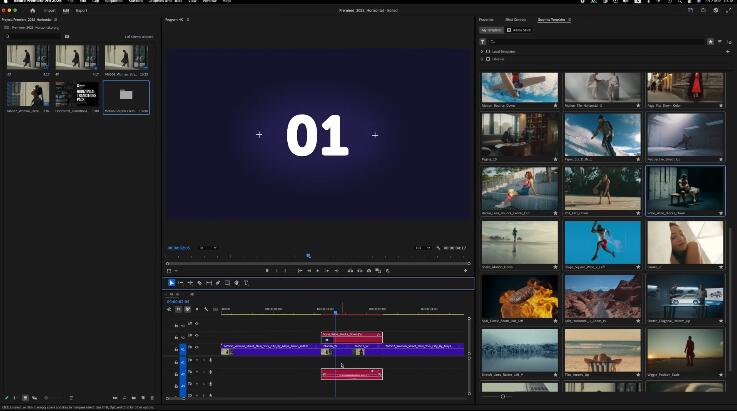Open timeline display settings wrench

[x=206, y=309]
